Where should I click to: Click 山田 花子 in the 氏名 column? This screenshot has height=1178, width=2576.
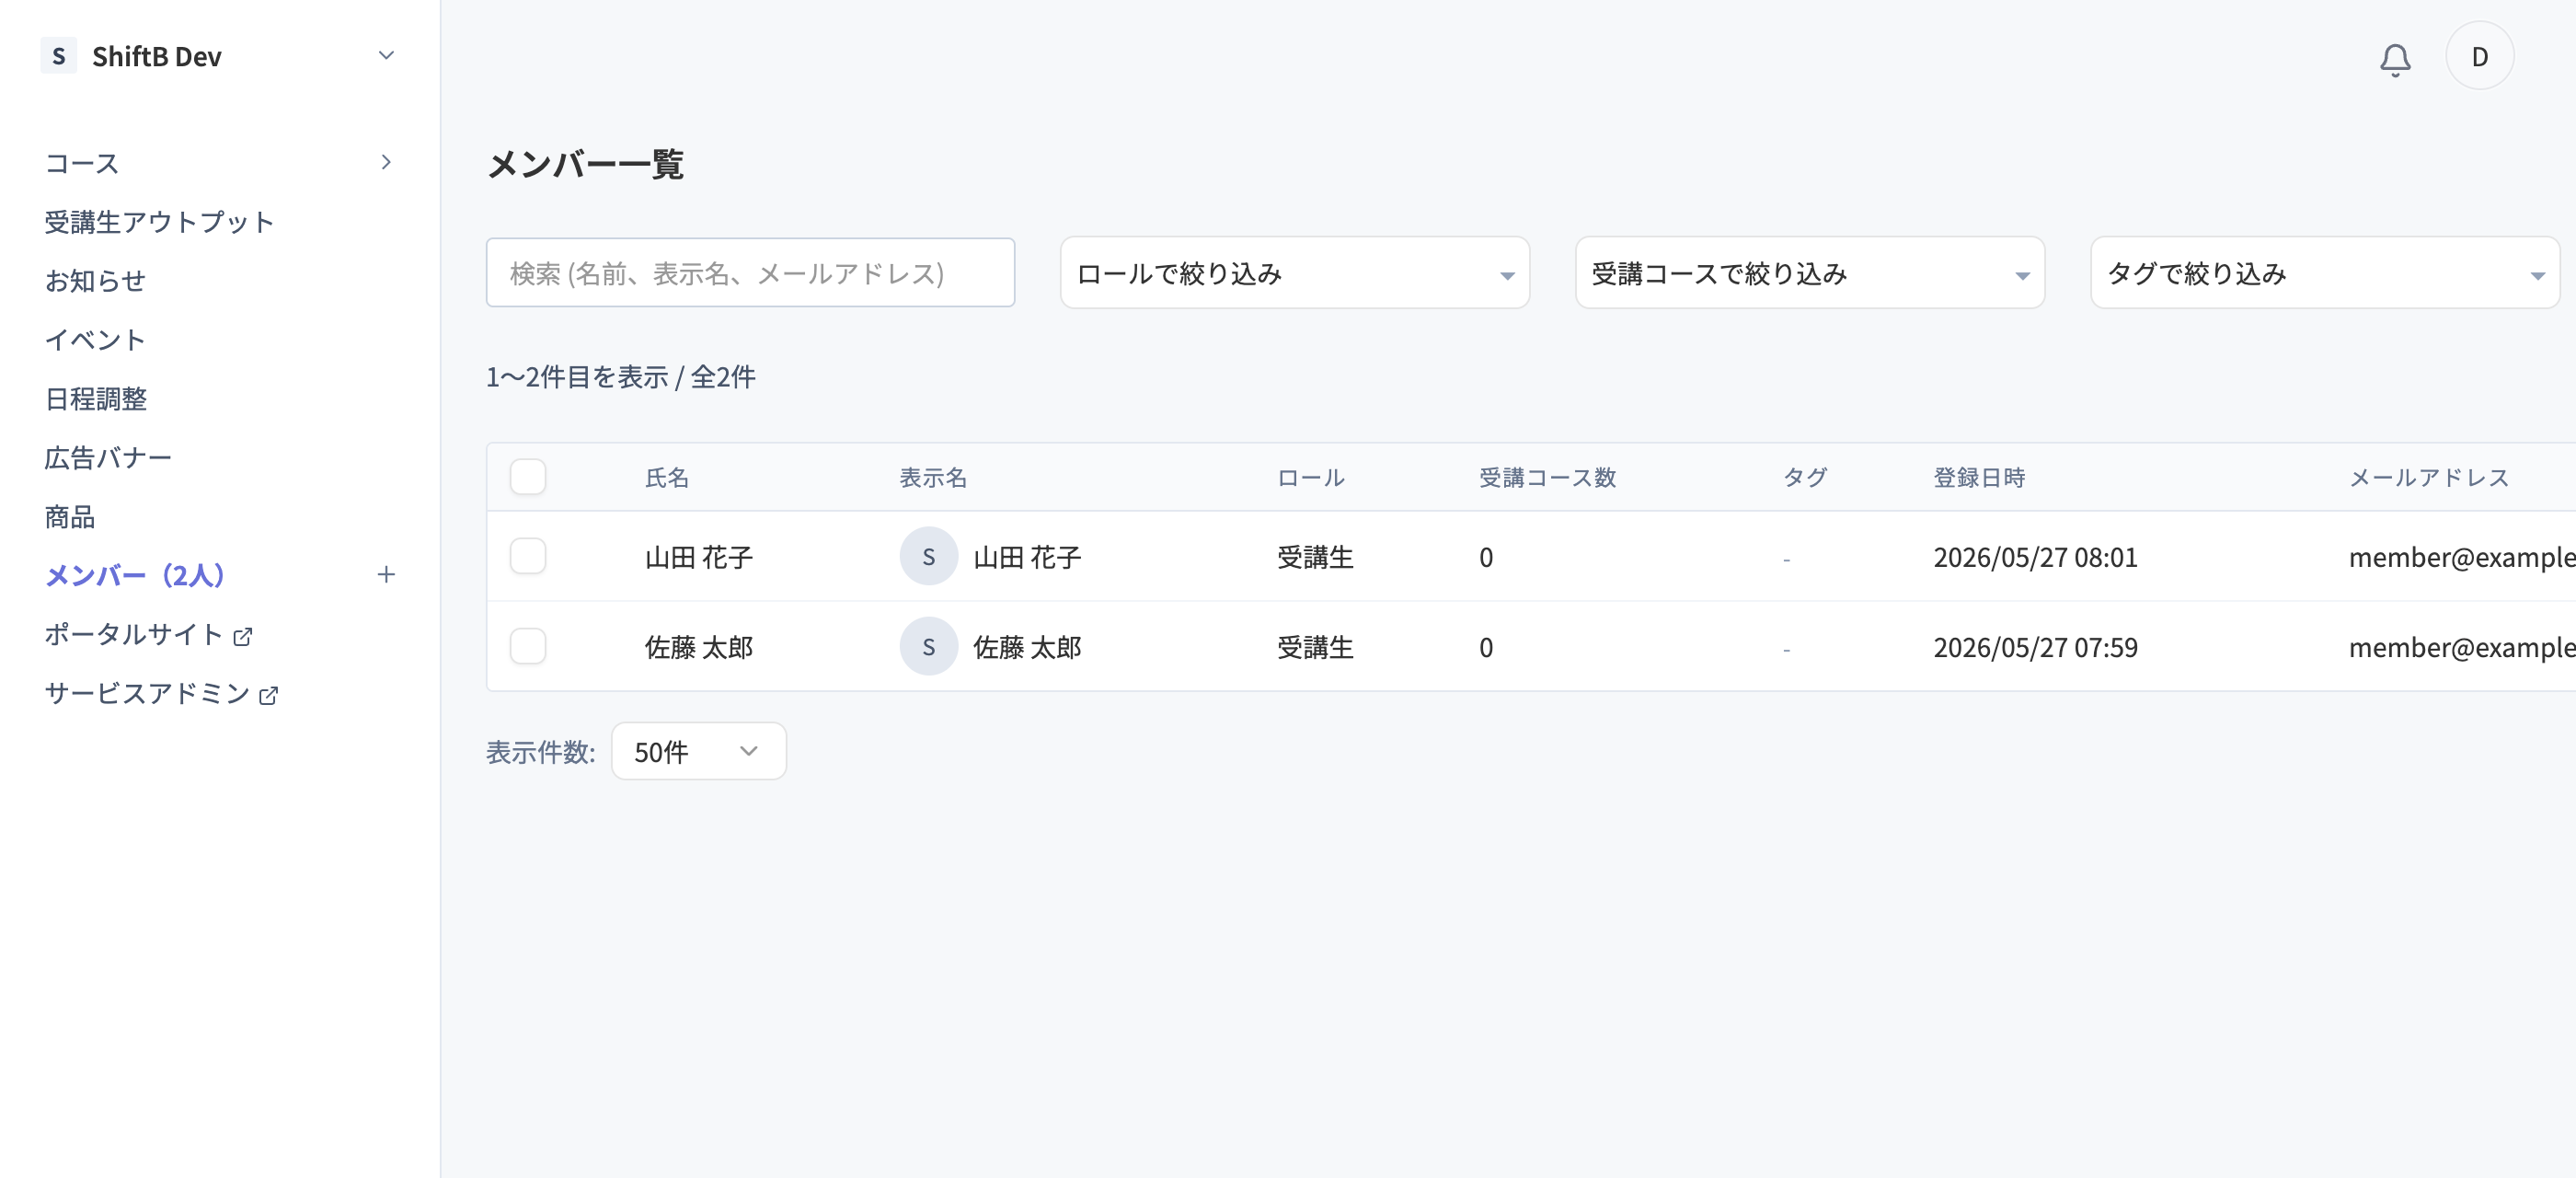699,557
